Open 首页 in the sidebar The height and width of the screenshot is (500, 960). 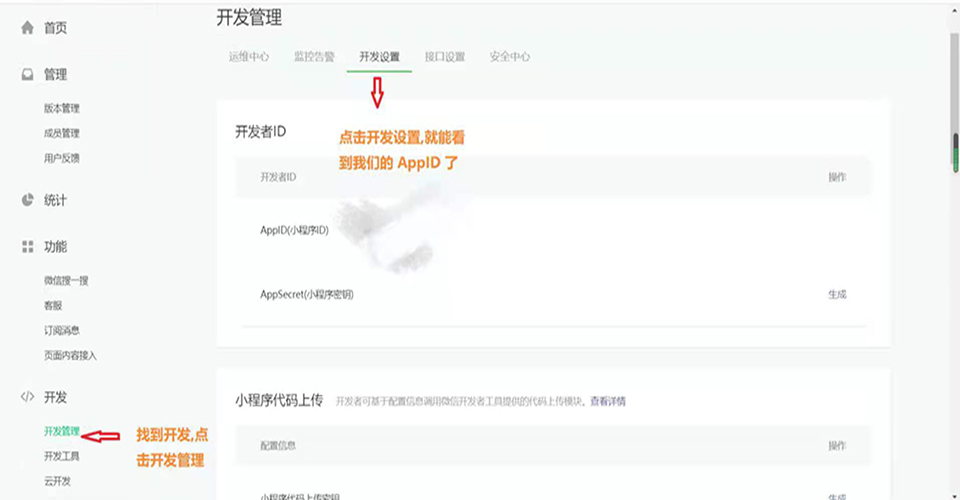tap(55, 28)
